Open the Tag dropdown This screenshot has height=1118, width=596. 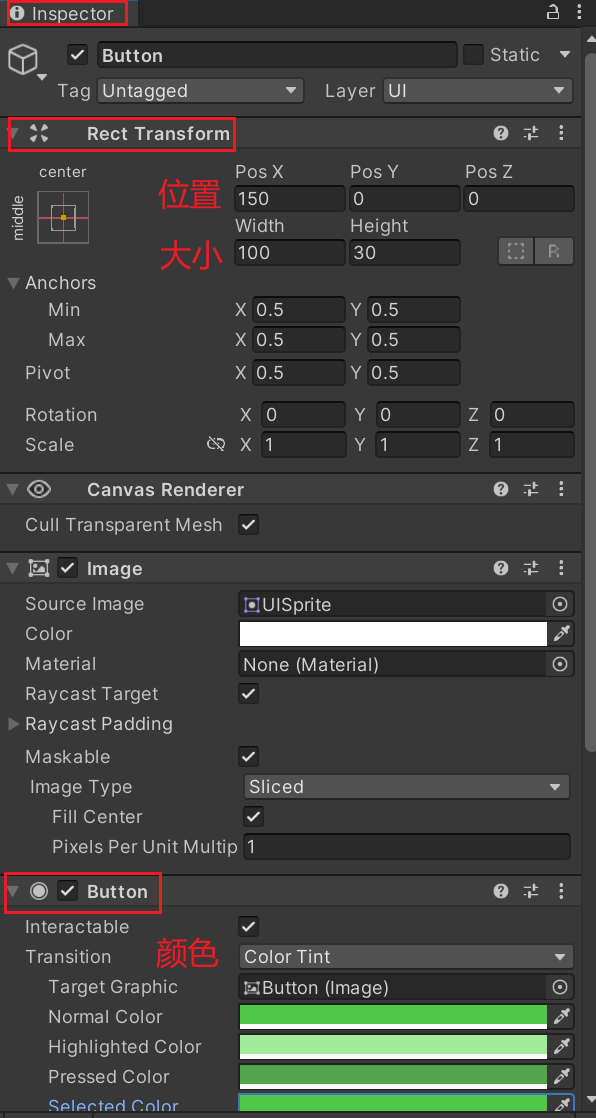point(200,91)
